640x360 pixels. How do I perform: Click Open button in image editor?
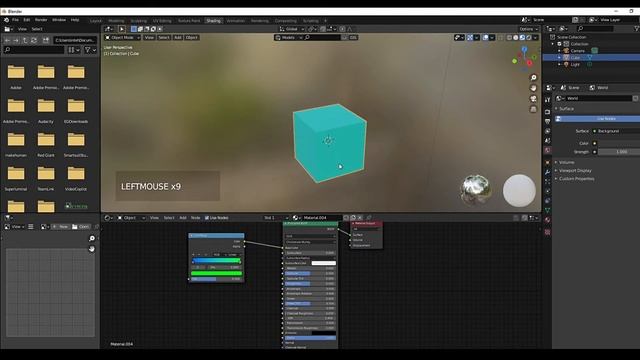(81, 226)
